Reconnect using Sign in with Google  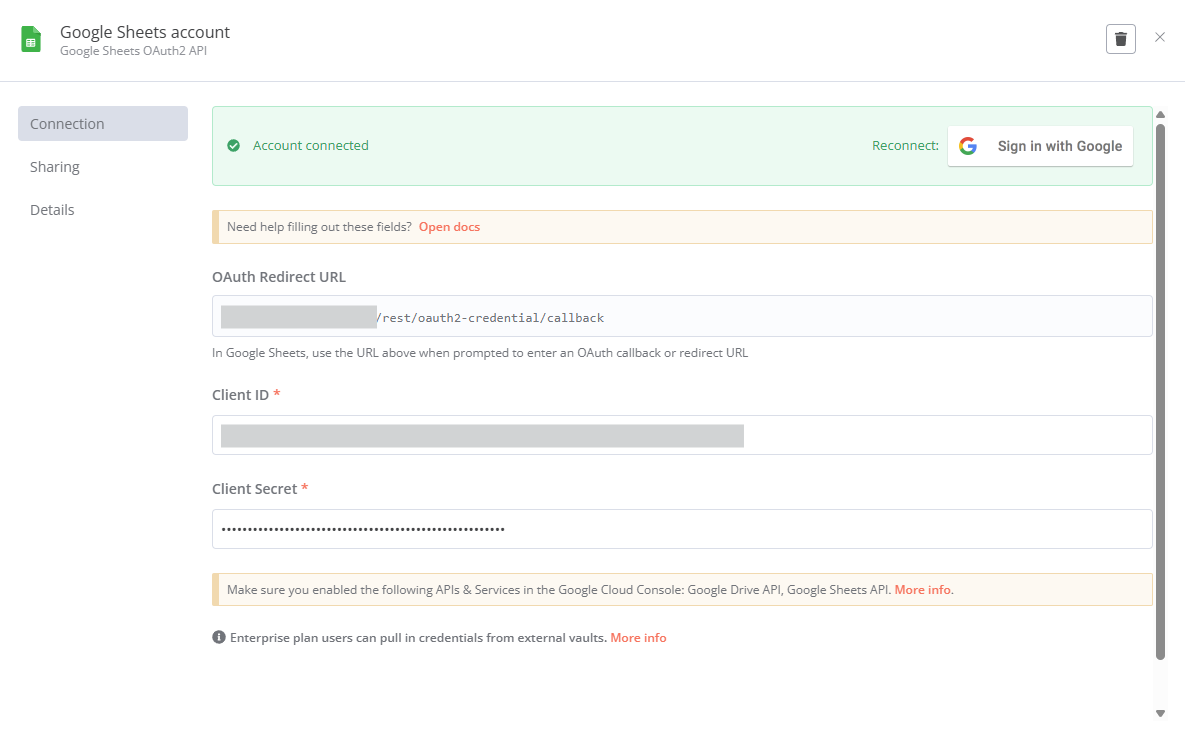point(1040,146)
